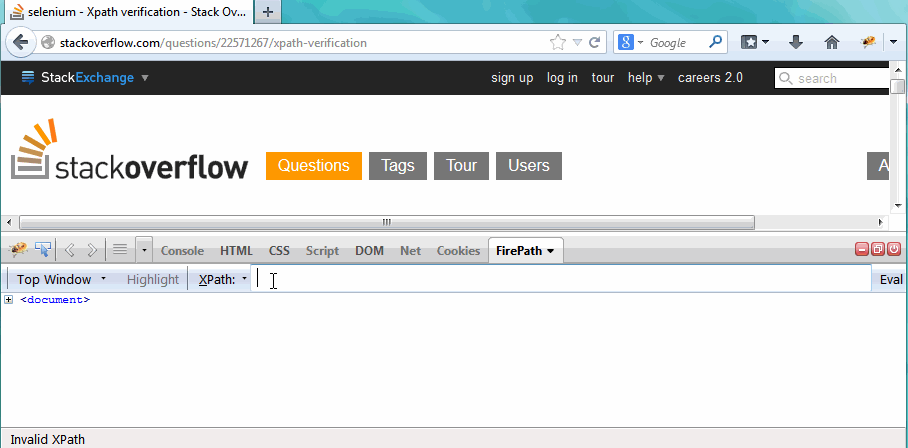The height and width of the screenshot is (448, 908).
Task: Open the Questions navigation button
Action: tap(314, 166)
